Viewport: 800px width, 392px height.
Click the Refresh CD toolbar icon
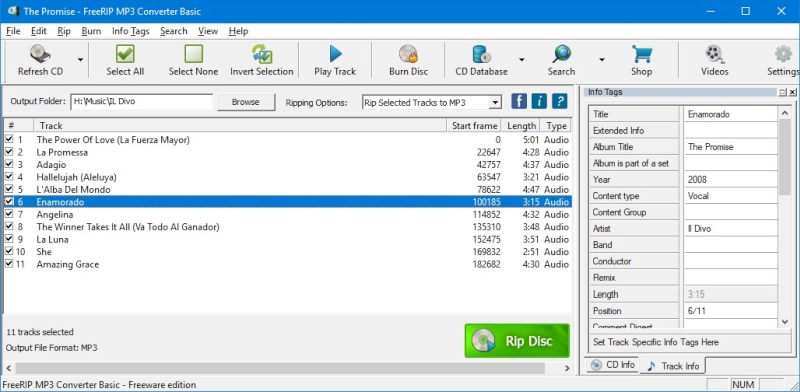tap(40, 54)
